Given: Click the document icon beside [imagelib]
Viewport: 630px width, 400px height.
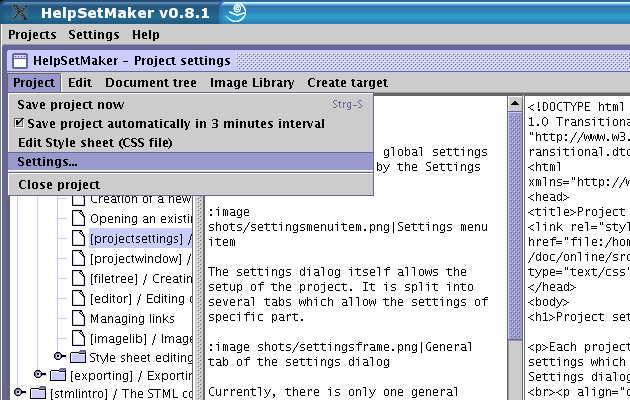Looking at the screenshot, I should click(78, 339).
